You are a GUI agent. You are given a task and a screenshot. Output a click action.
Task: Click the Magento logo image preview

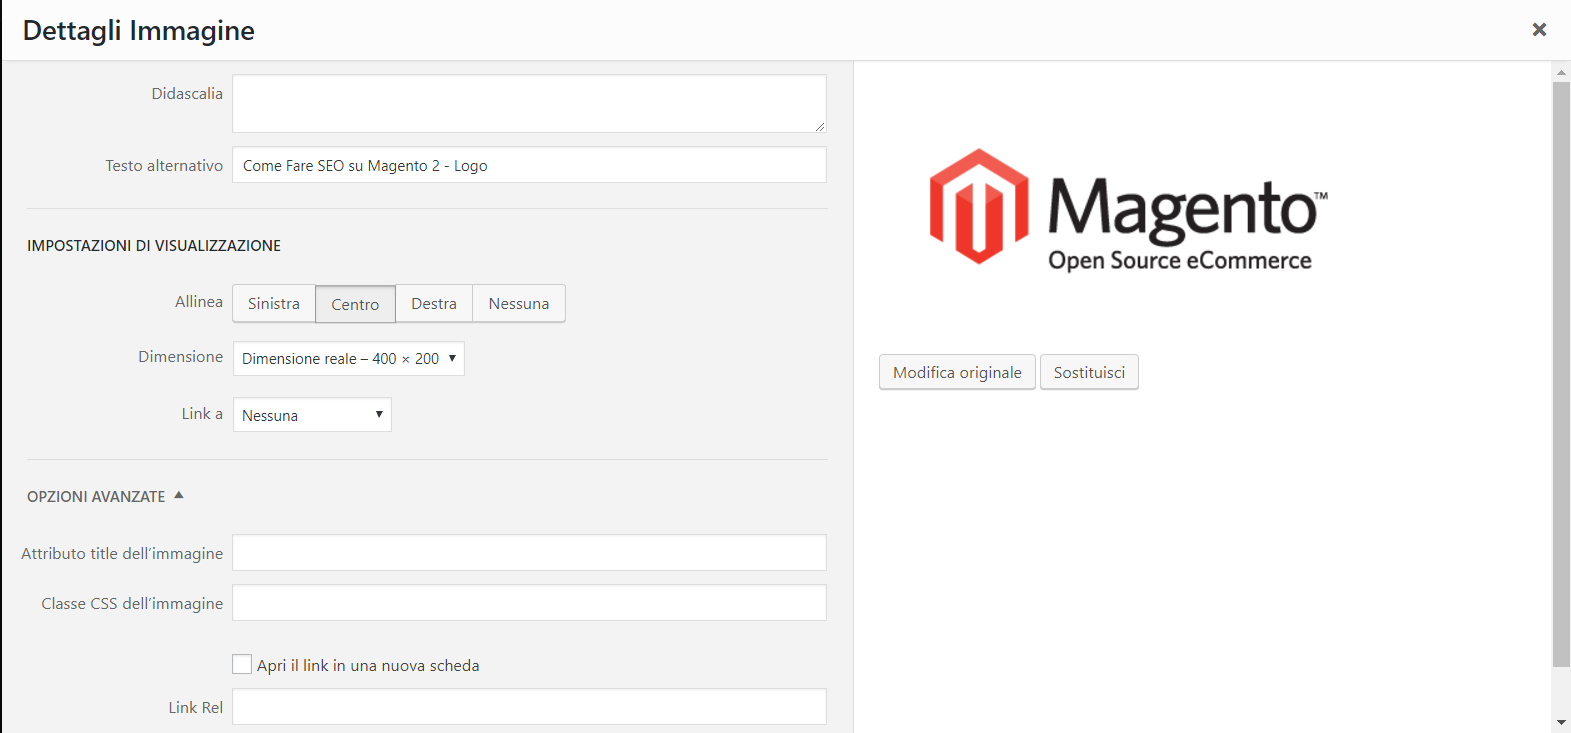point(1128,210)
